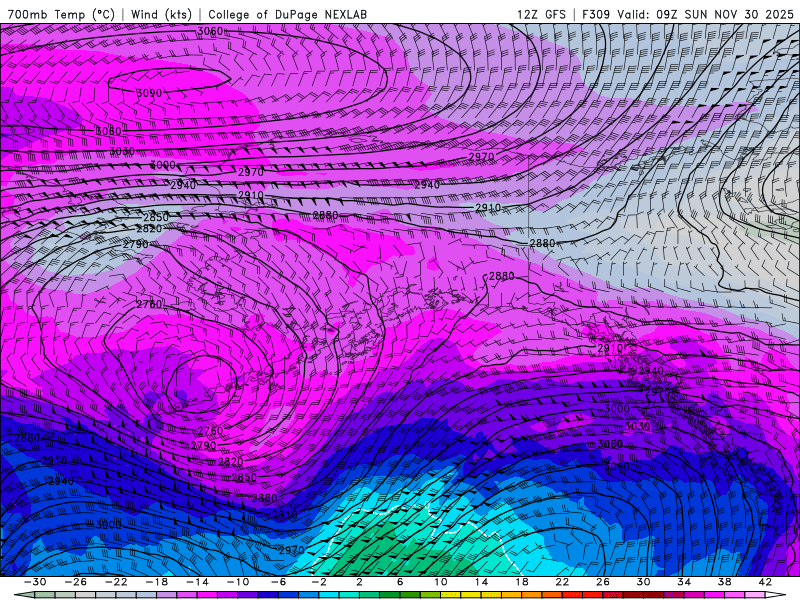This screenshot has width=800, height=600.
Task: Click the 34 value on the temperature scale
Action: [684, 582]
